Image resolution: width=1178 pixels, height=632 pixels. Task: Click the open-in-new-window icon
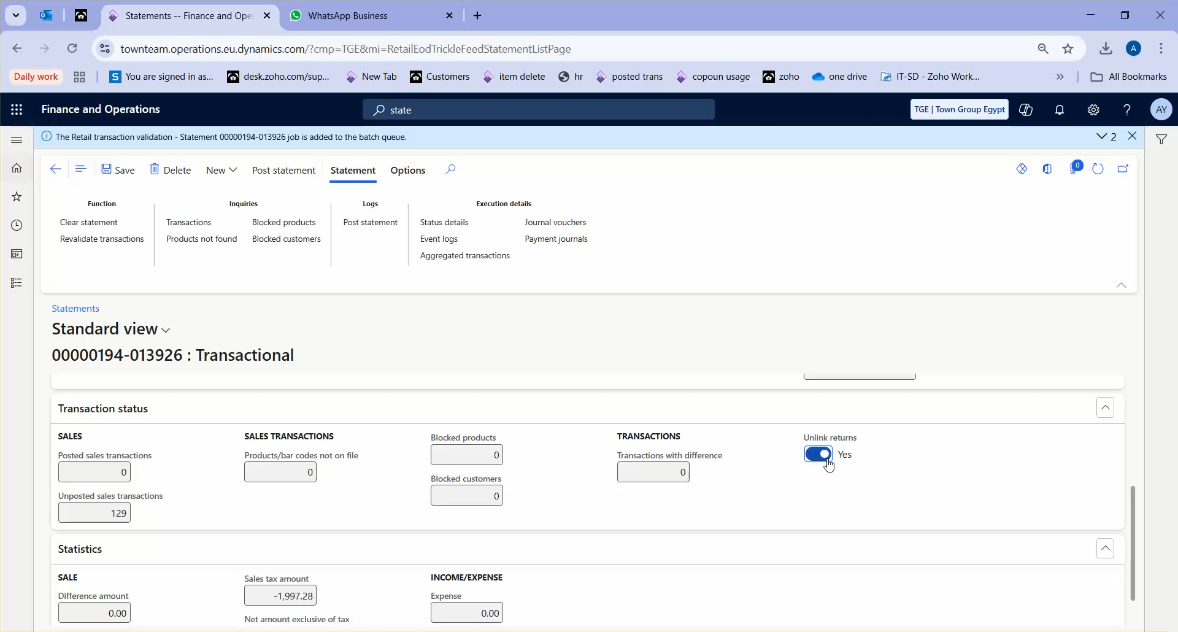(1122, 169)
